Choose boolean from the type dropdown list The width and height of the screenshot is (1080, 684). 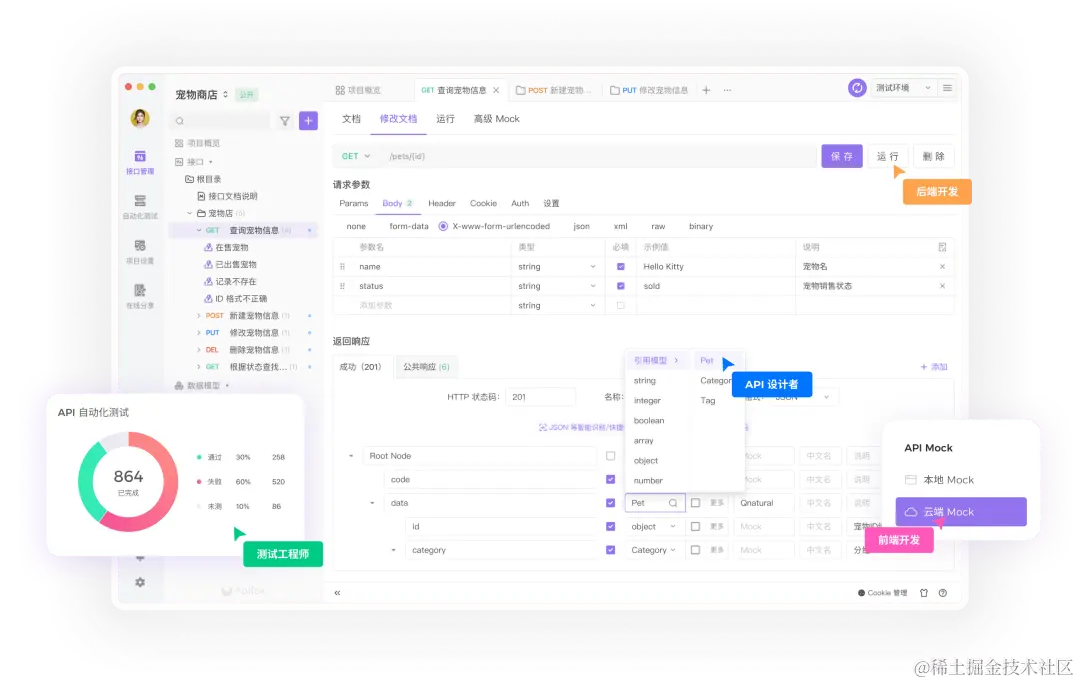pyautogui.click(x=649, y=420)
